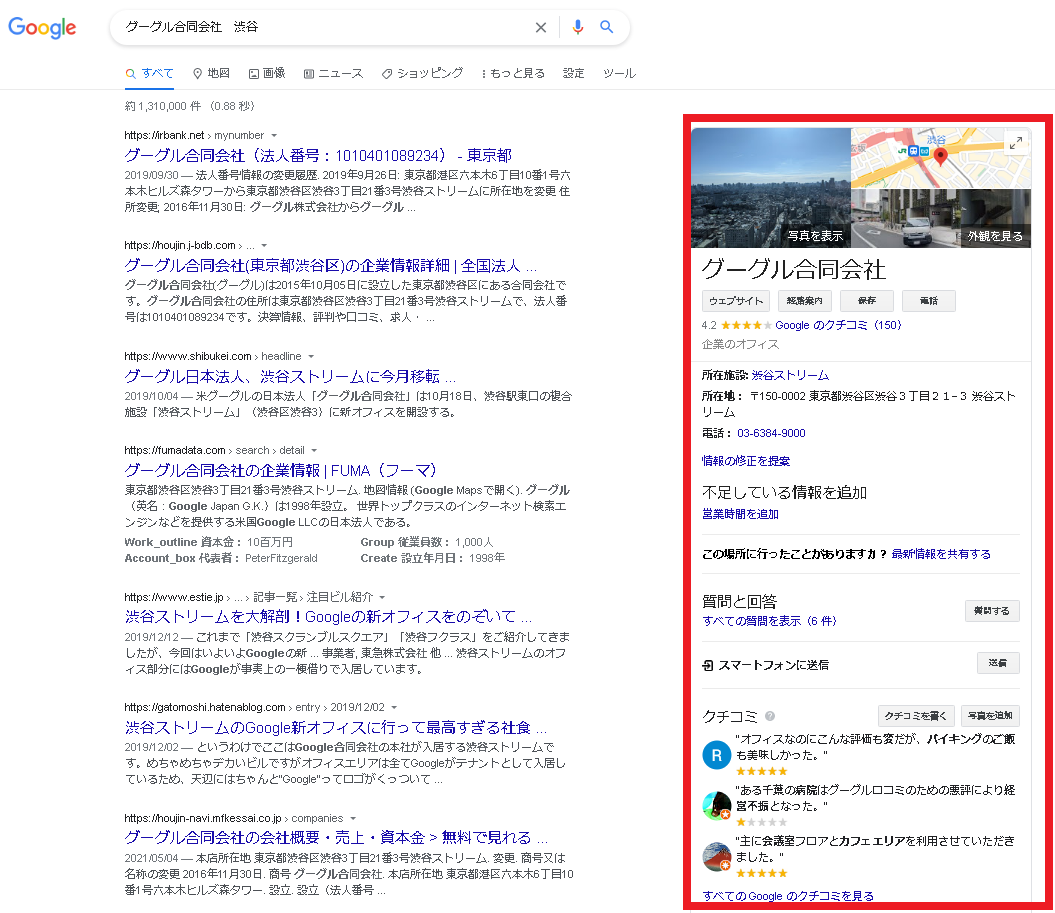Open the map thumbnail of 渋谷

point(941,158)
